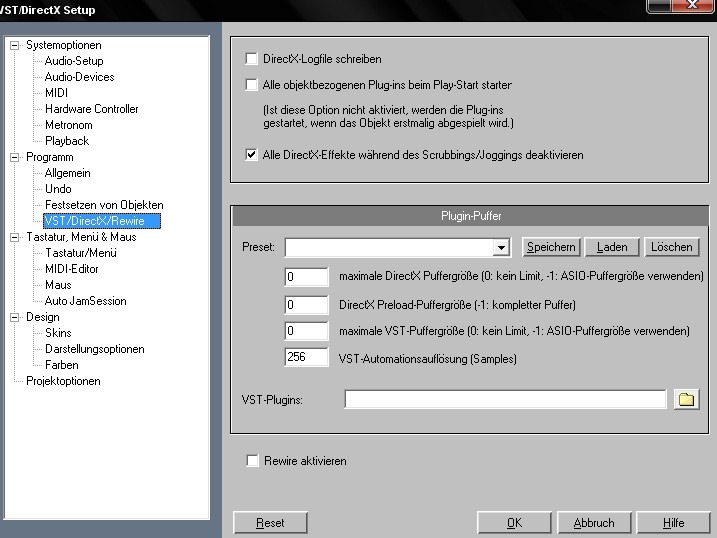The image size is (717, 538).
Task: Click the Laden preset button
Action: click(x=612, y=247)
